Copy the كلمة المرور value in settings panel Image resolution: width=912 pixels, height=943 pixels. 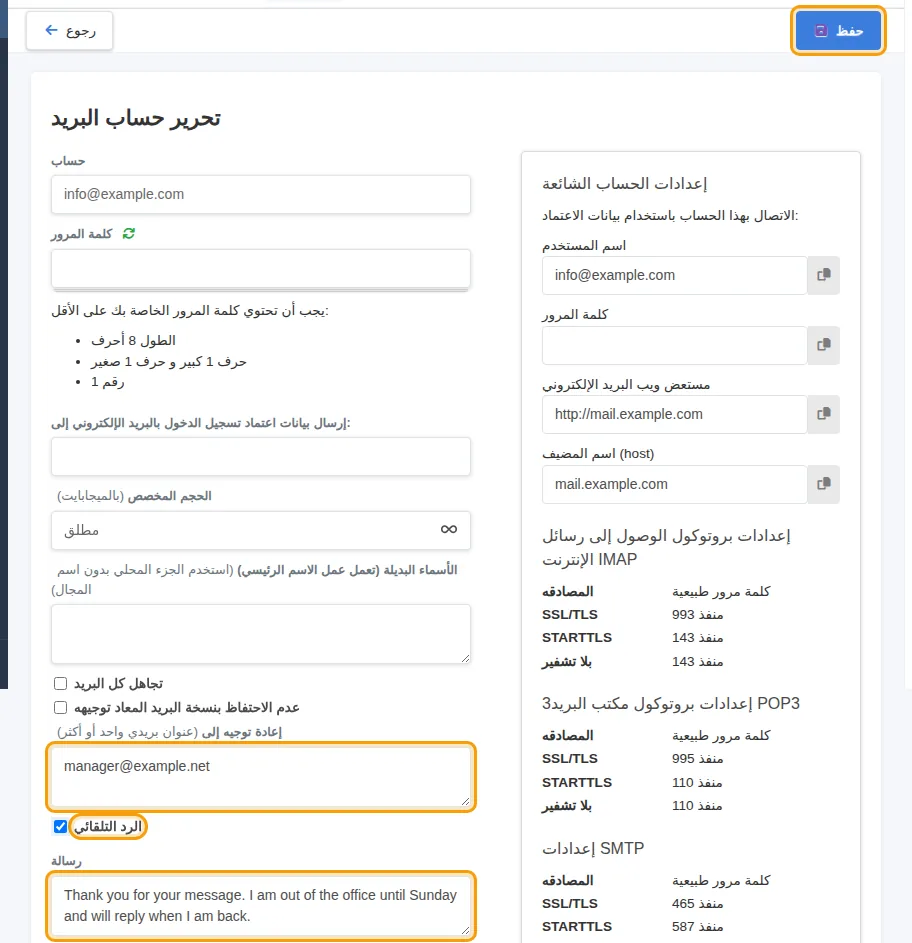pyautogui.click(x=824, y=345)
